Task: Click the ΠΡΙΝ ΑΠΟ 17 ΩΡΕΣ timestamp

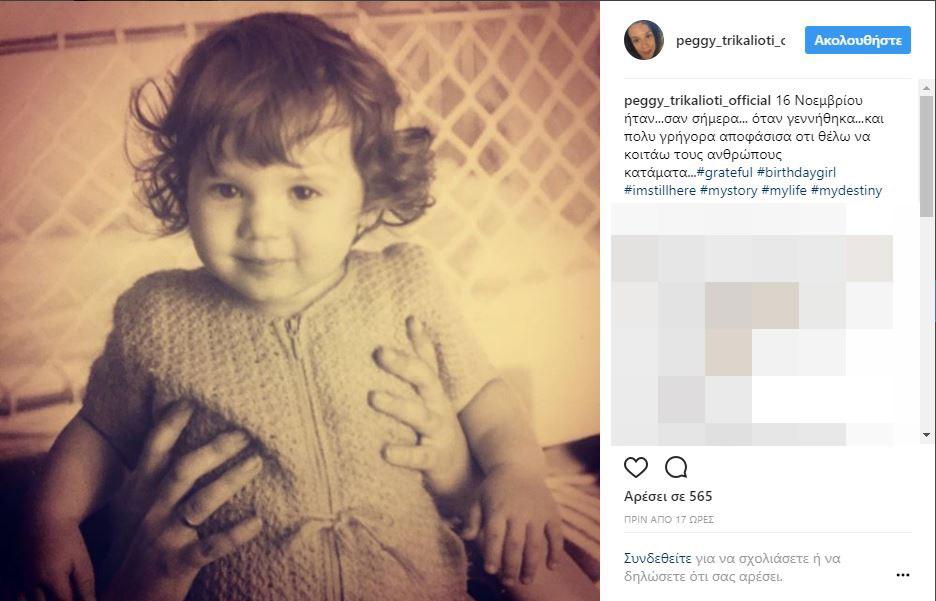Action: pos(669,520)
